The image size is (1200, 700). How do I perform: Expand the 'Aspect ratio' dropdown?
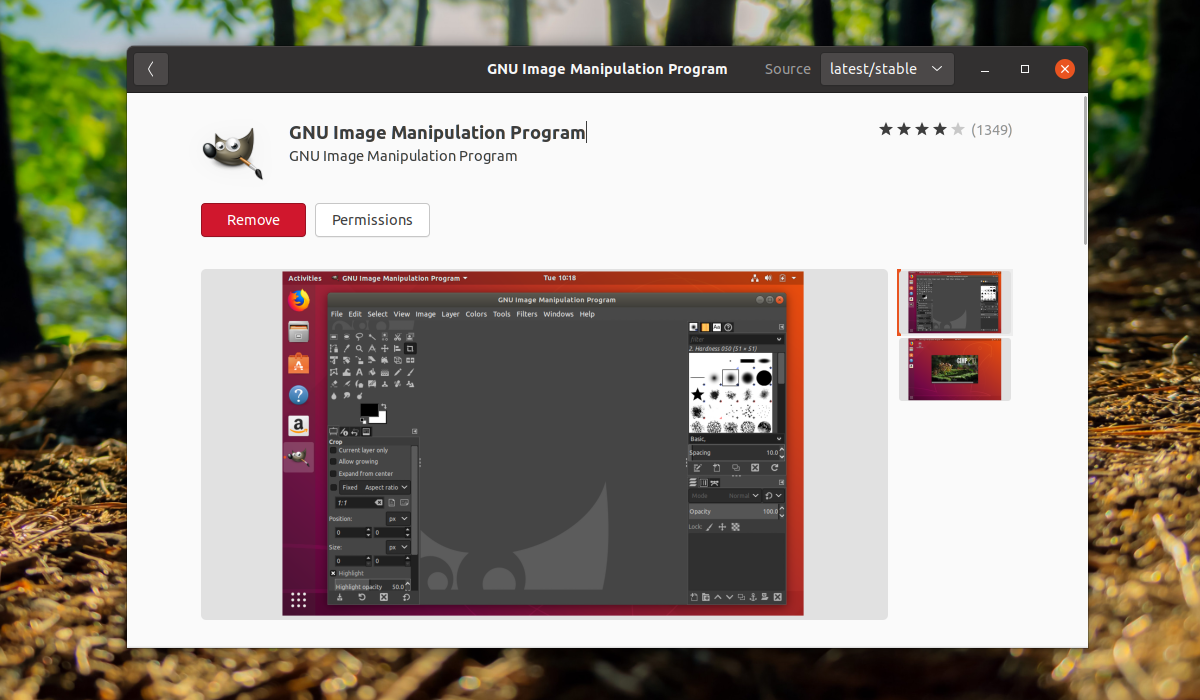point(386,487)
